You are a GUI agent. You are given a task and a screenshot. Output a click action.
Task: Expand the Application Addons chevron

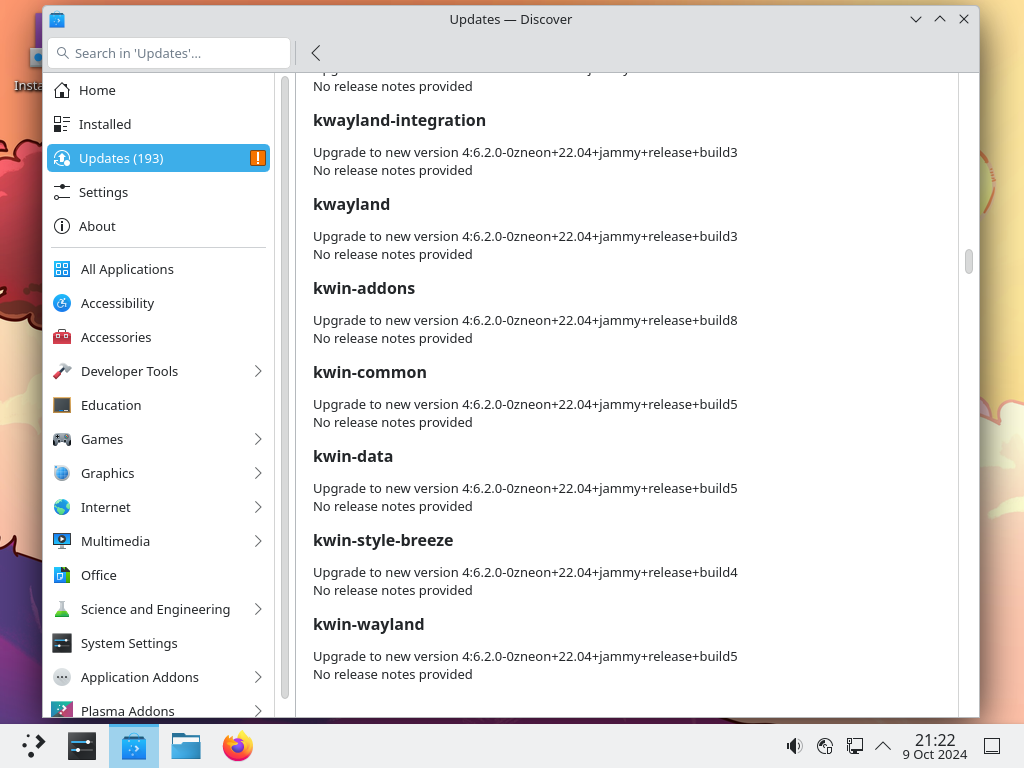click(258, 677)
